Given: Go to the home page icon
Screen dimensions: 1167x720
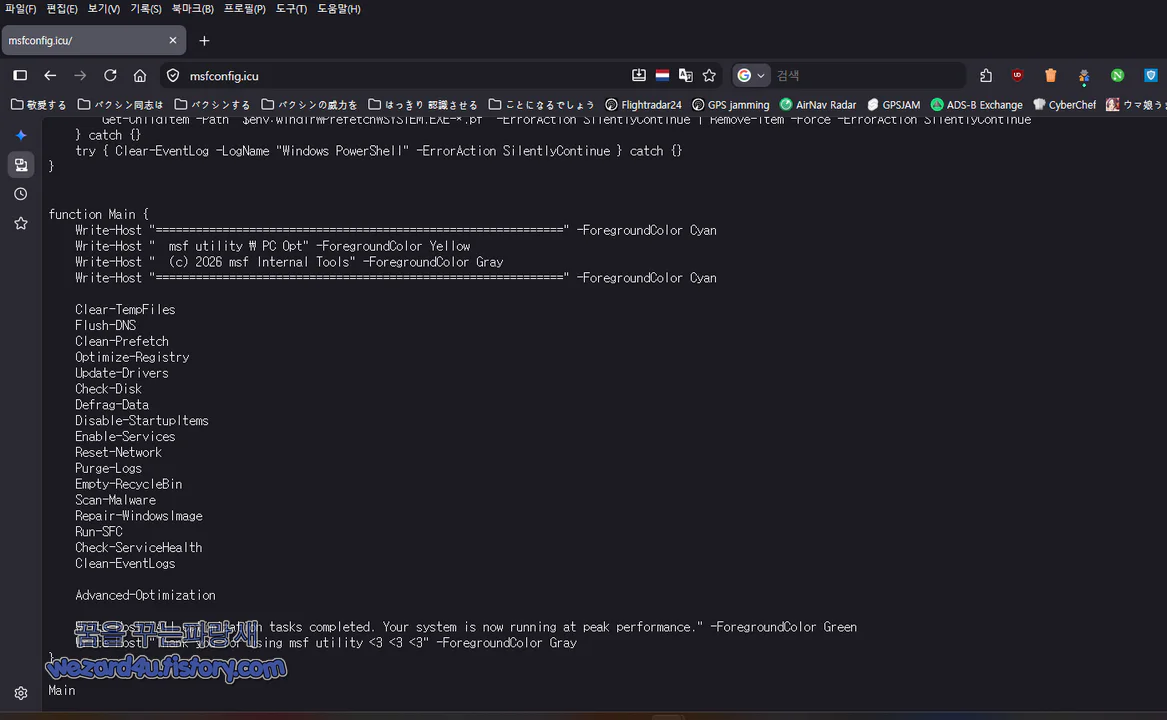Looking at the screenshot, I should (140, 75).
